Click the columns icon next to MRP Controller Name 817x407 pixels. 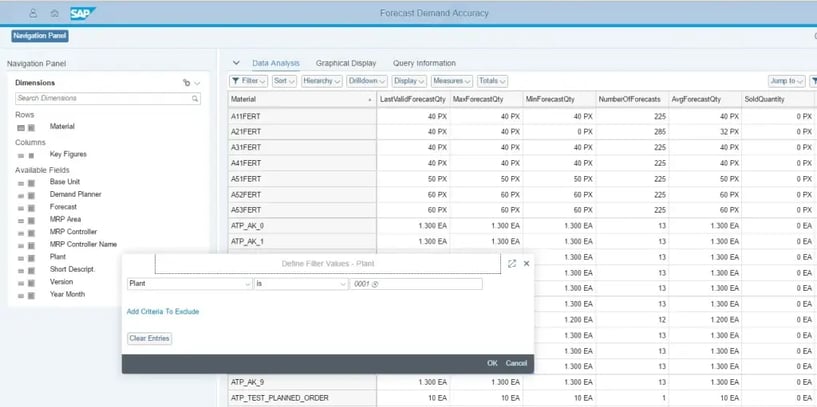31,245
